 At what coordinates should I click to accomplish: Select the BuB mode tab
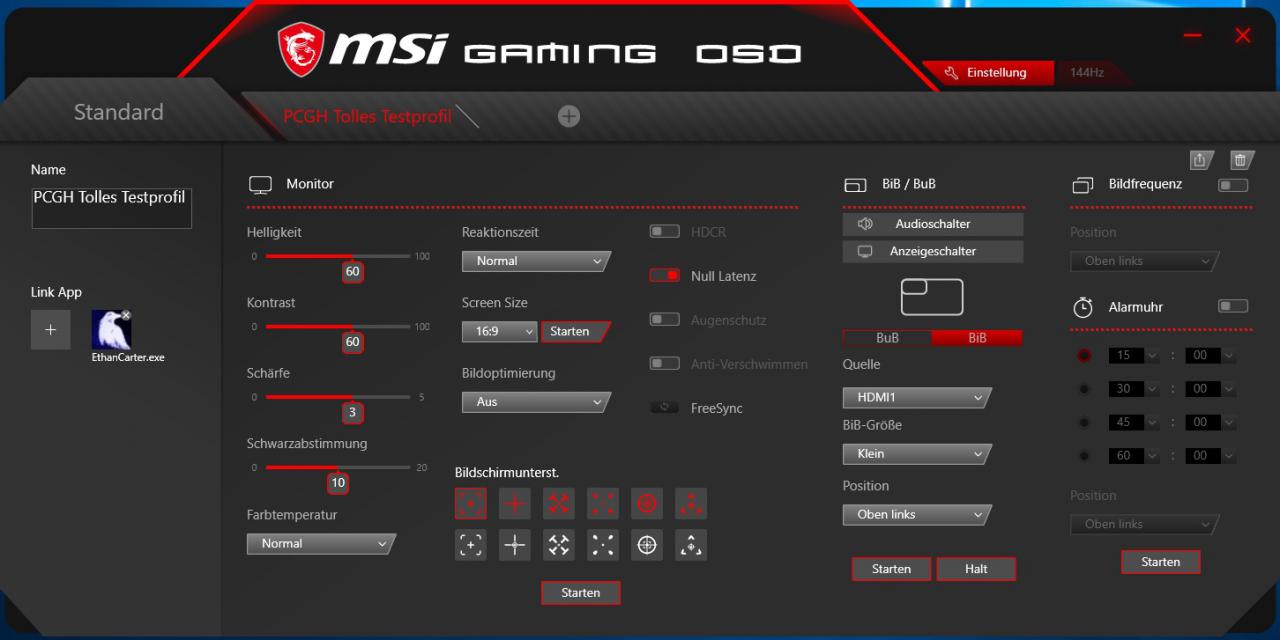pos(887,338)
